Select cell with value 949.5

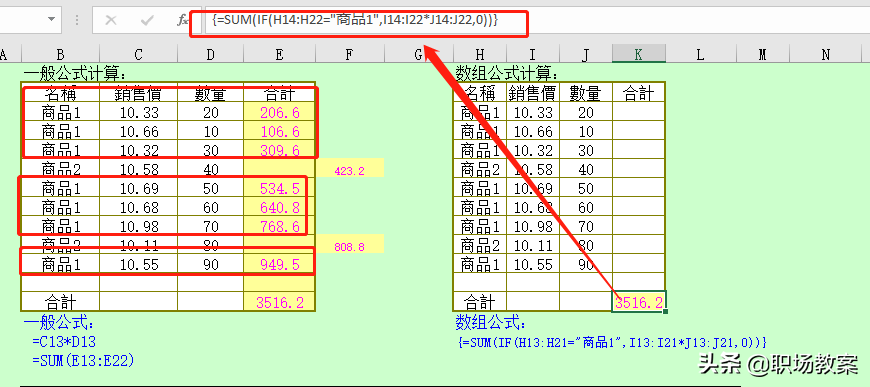279,264
